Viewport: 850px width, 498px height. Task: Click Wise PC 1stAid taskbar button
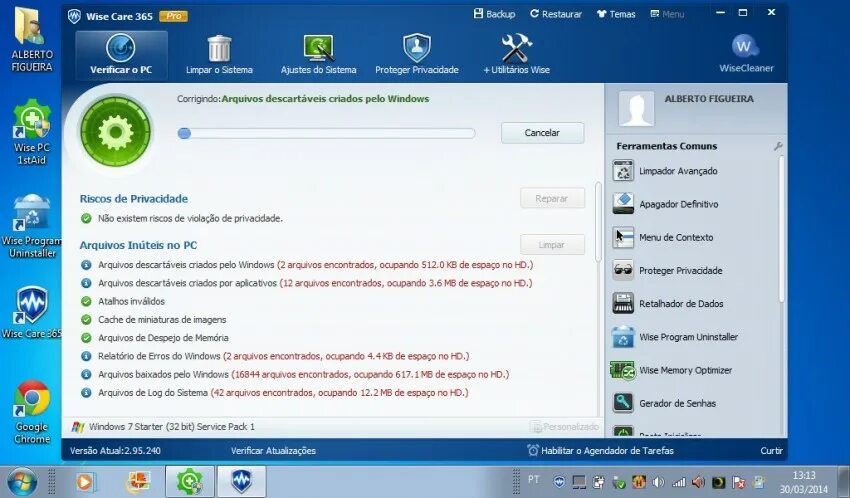190,481
